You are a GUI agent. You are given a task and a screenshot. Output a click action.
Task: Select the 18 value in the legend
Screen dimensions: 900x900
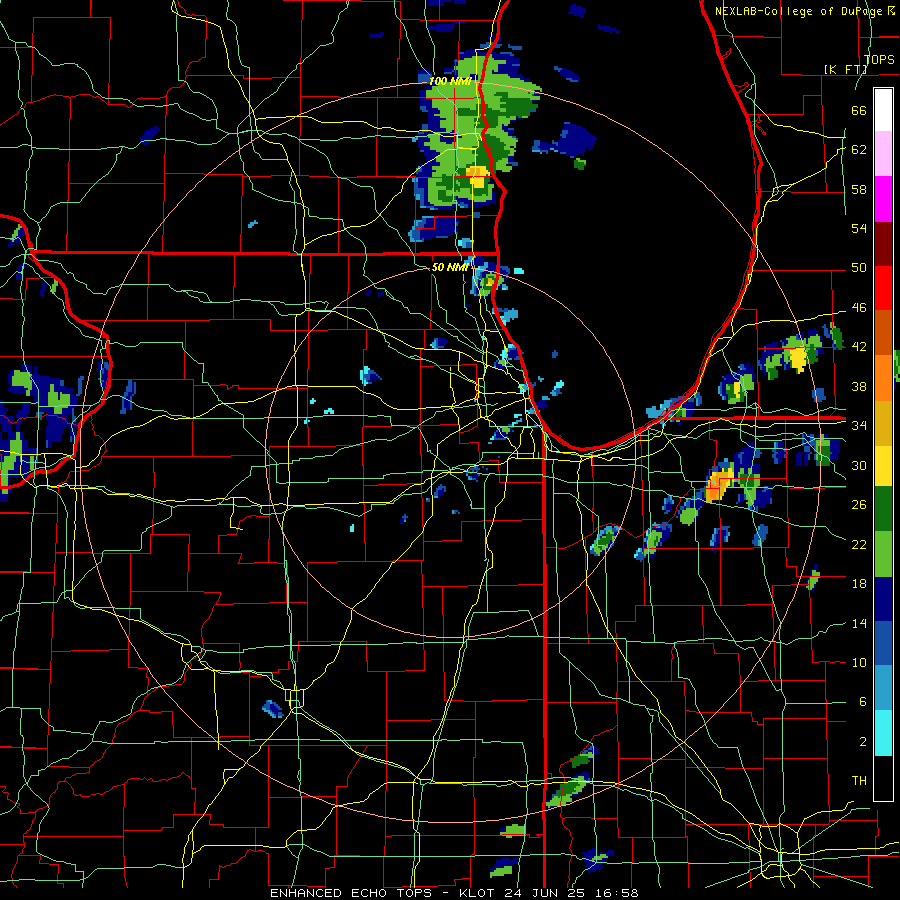pos(859,584)
